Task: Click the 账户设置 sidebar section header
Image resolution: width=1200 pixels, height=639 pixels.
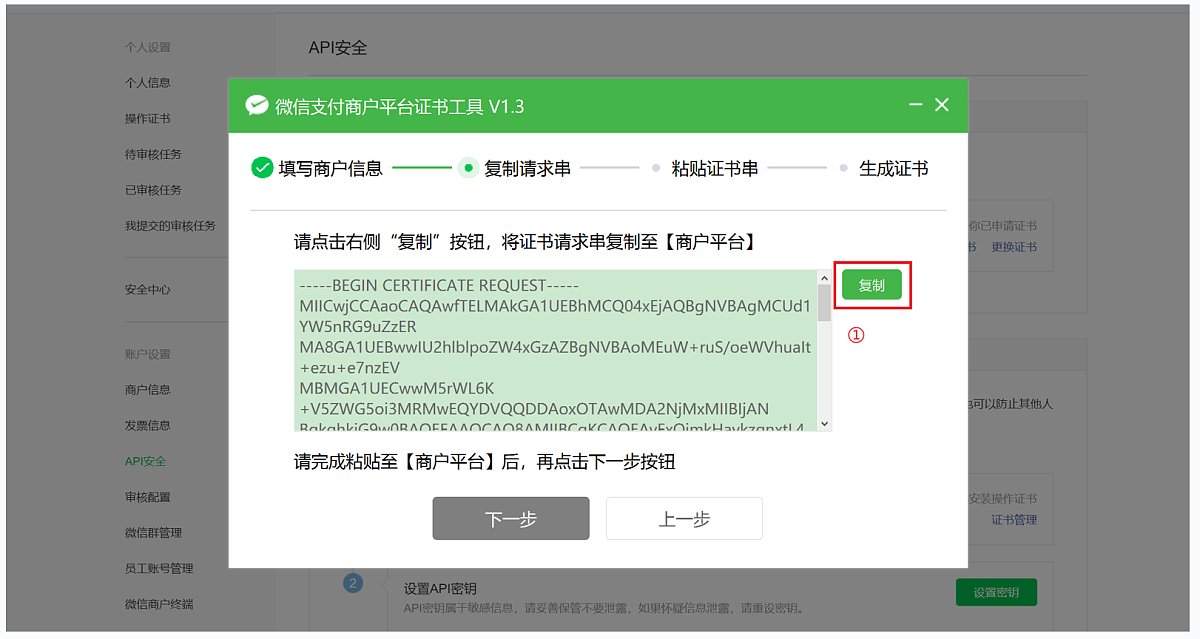Action: [x=148, y=354]
